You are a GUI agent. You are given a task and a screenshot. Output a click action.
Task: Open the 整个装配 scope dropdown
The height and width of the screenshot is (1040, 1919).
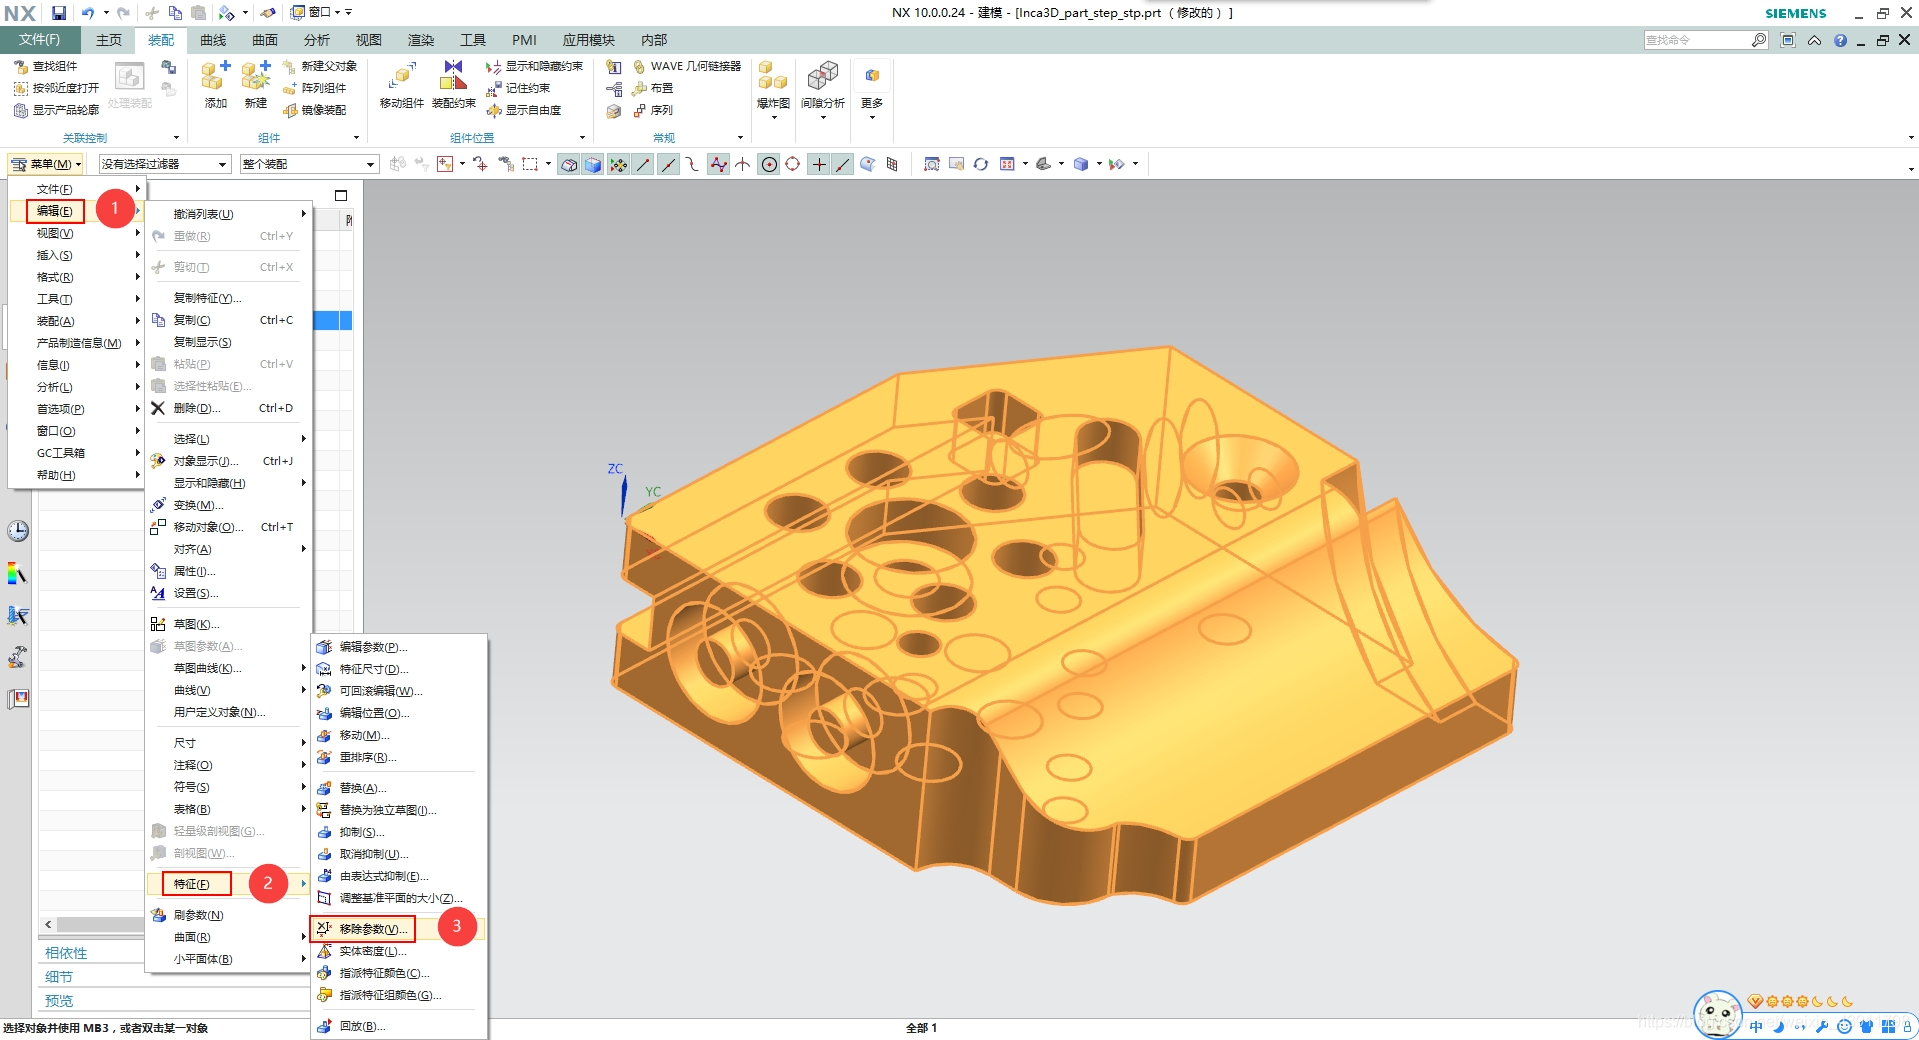[309, 164]
